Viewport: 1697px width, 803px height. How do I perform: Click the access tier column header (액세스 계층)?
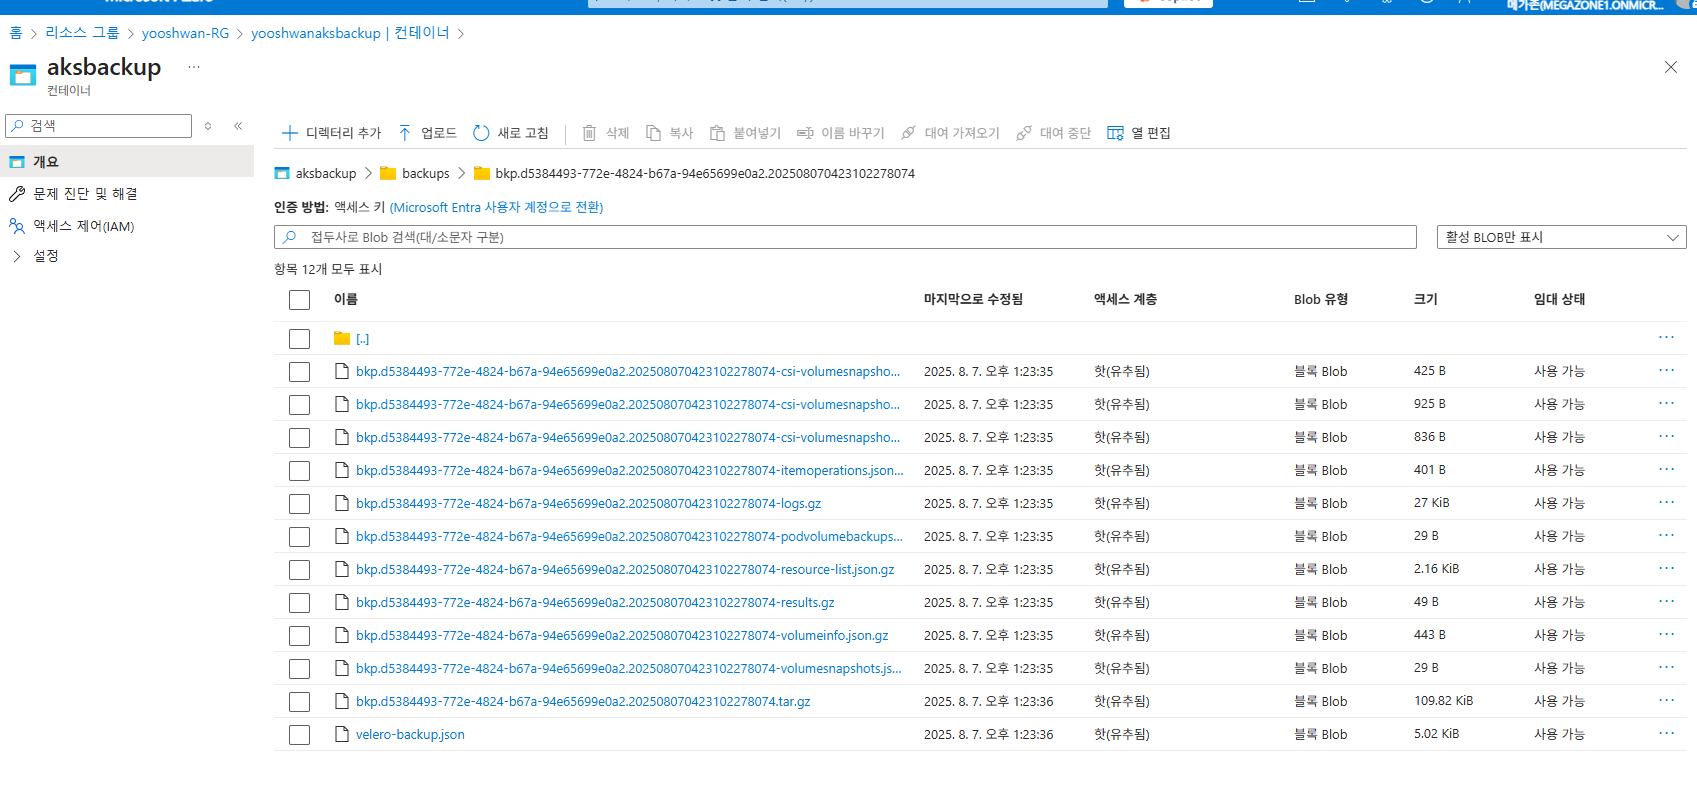[x=1125, y=299]
